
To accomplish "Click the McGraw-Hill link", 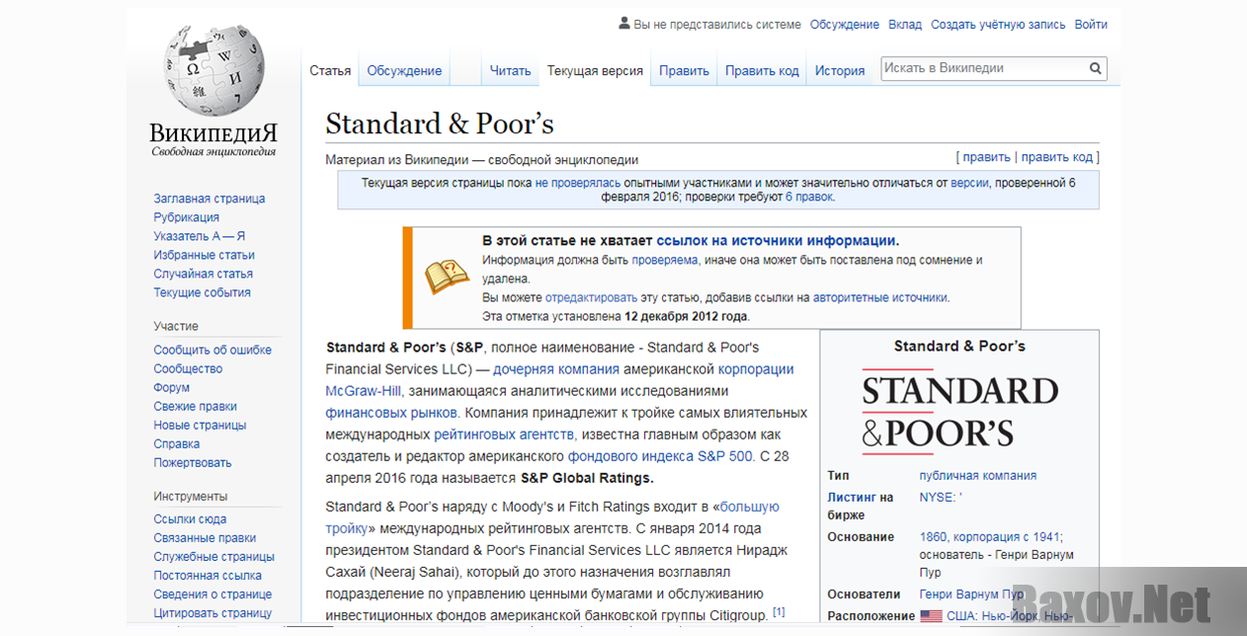I will click(x=363, y=391).
